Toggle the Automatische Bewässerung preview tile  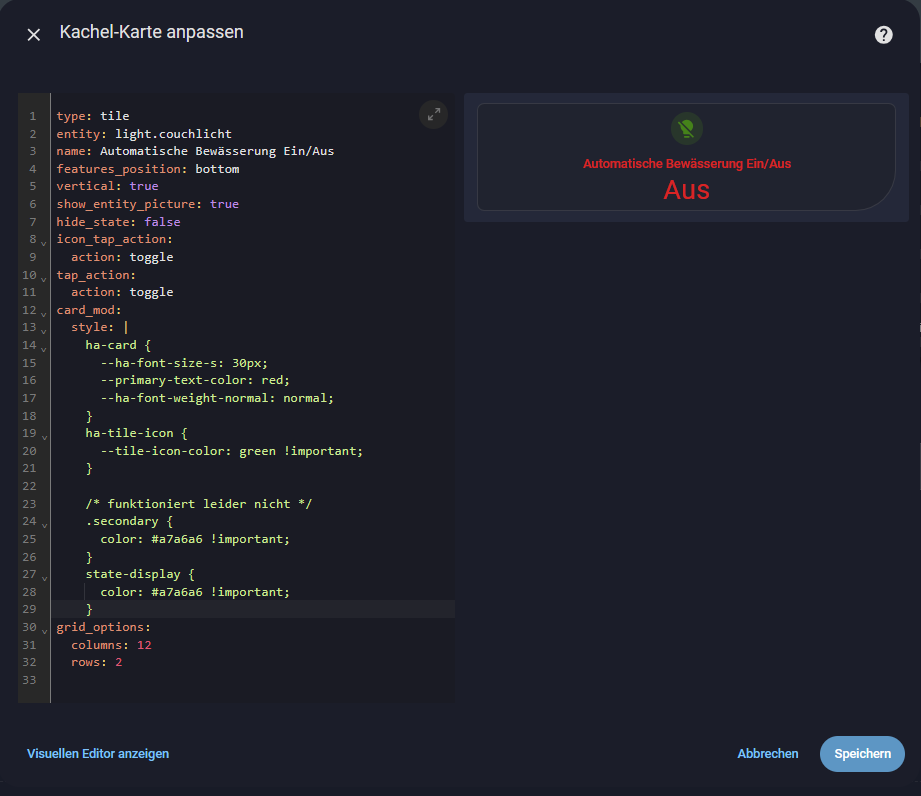click(x=686, y=157)
